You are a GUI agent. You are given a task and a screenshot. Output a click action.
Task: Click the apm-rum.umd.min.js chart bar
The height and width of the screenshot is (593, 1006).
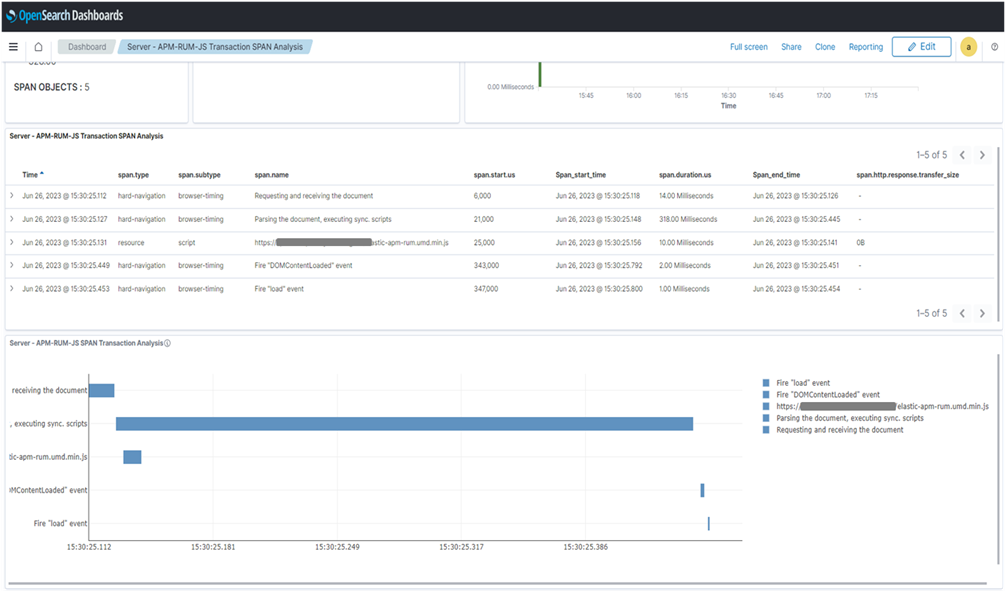(x=132, y=457)
